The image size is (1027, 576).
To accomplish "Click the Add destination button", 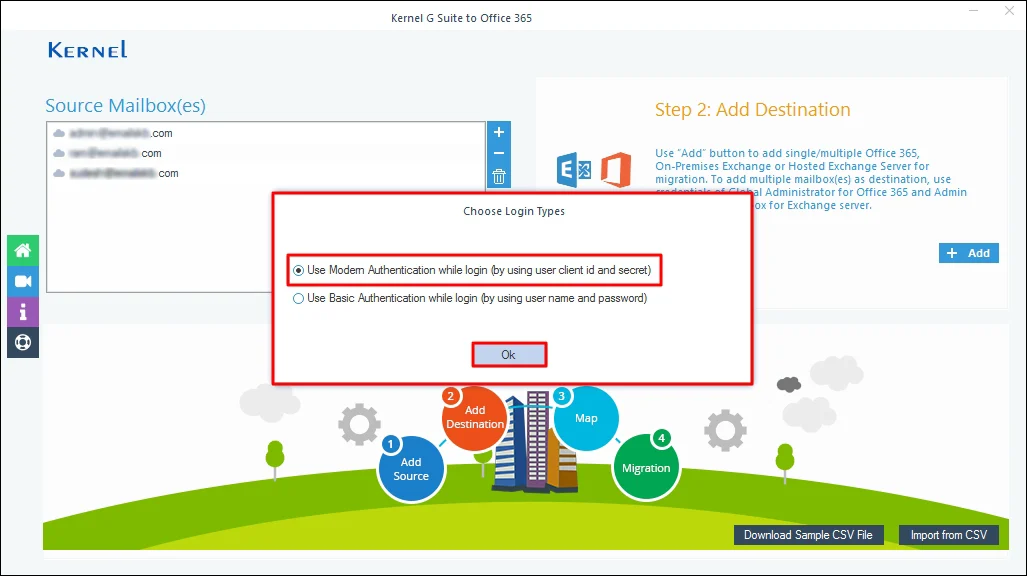I will pyautogui.click(x=968, y=253).
